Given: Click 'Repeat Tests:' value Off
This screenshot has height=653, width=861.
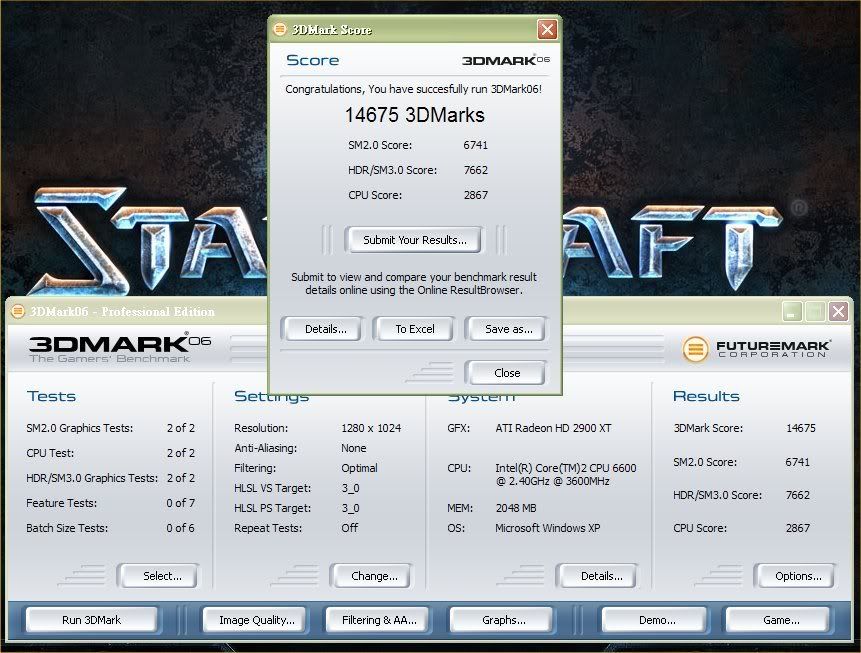Looking at the screenshot, I should point(349,528).
